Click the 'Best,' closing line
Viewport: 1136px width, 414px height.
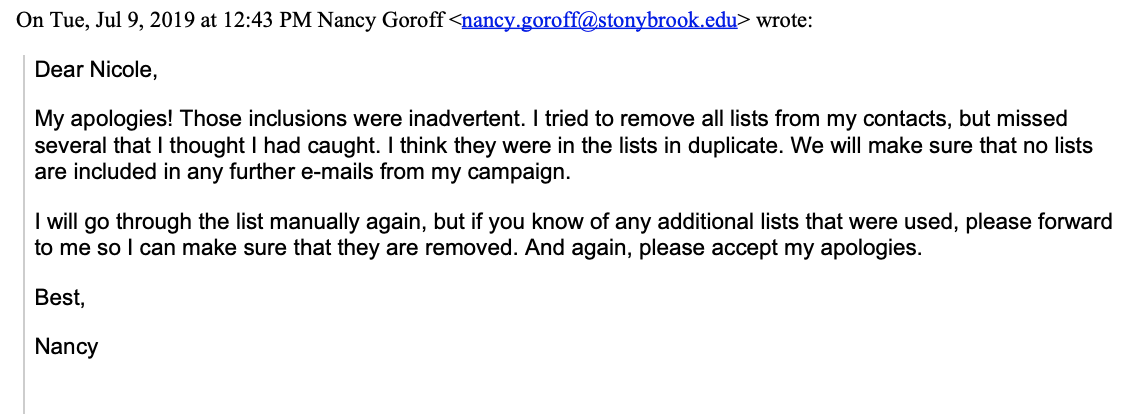coord(60,298)
